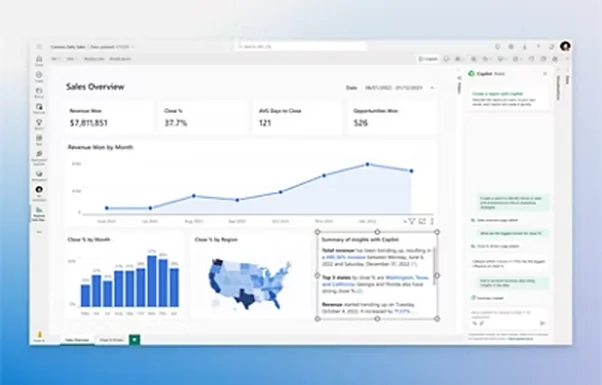
Task: Open the second page tab at bottom
Action: pos(111,340)
